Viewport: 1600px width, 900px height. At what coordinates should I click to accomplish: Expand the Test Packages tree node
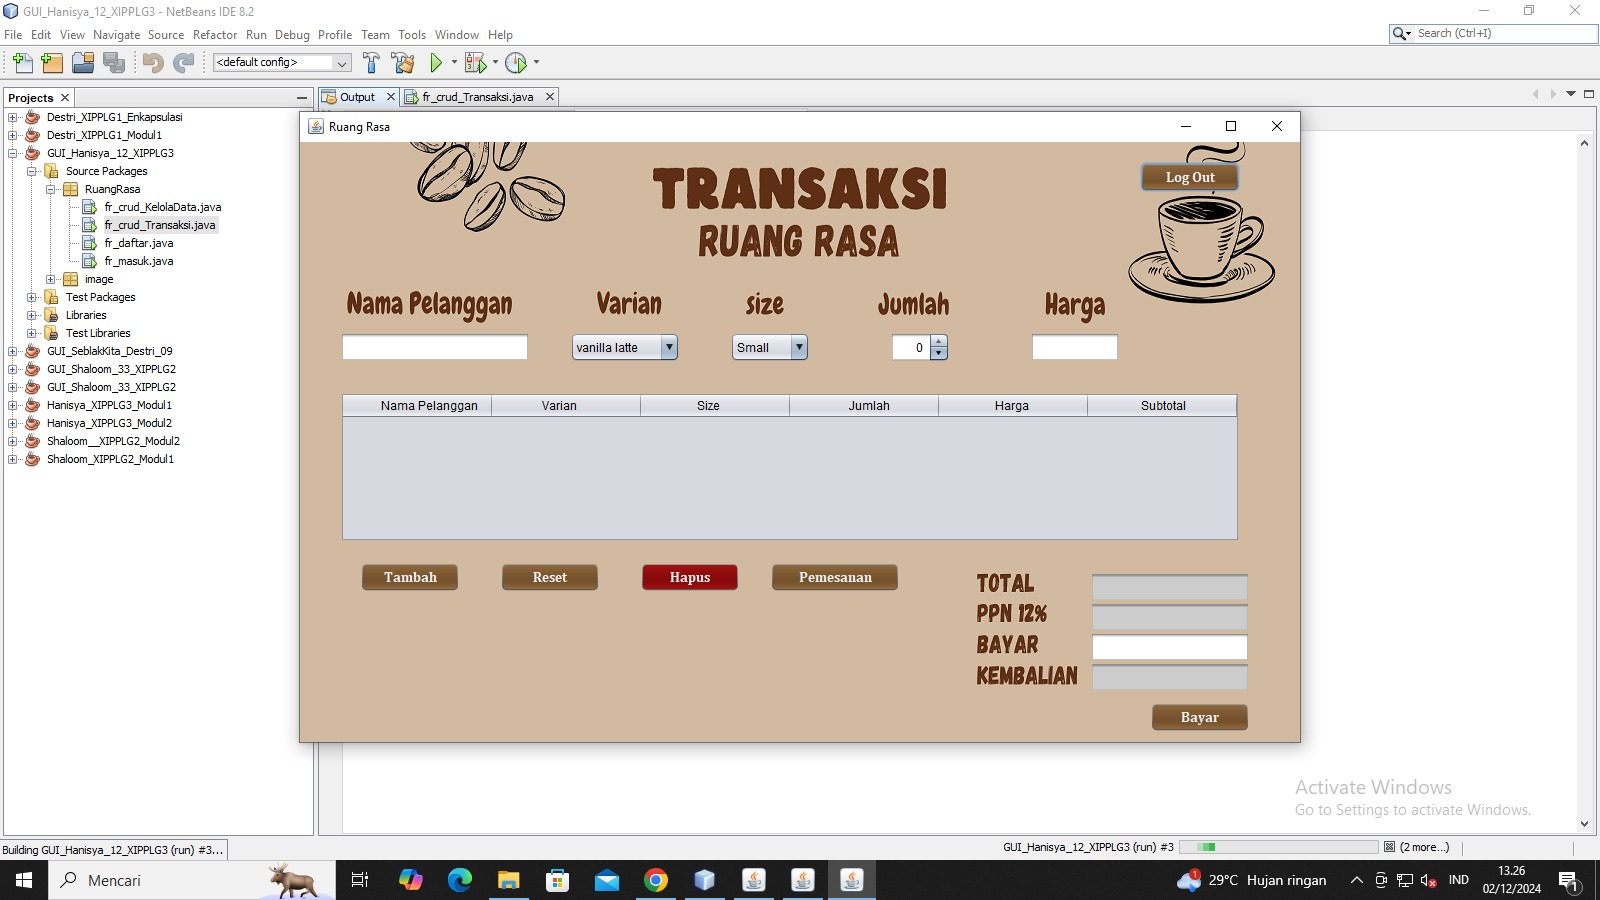tap(32, 297)
